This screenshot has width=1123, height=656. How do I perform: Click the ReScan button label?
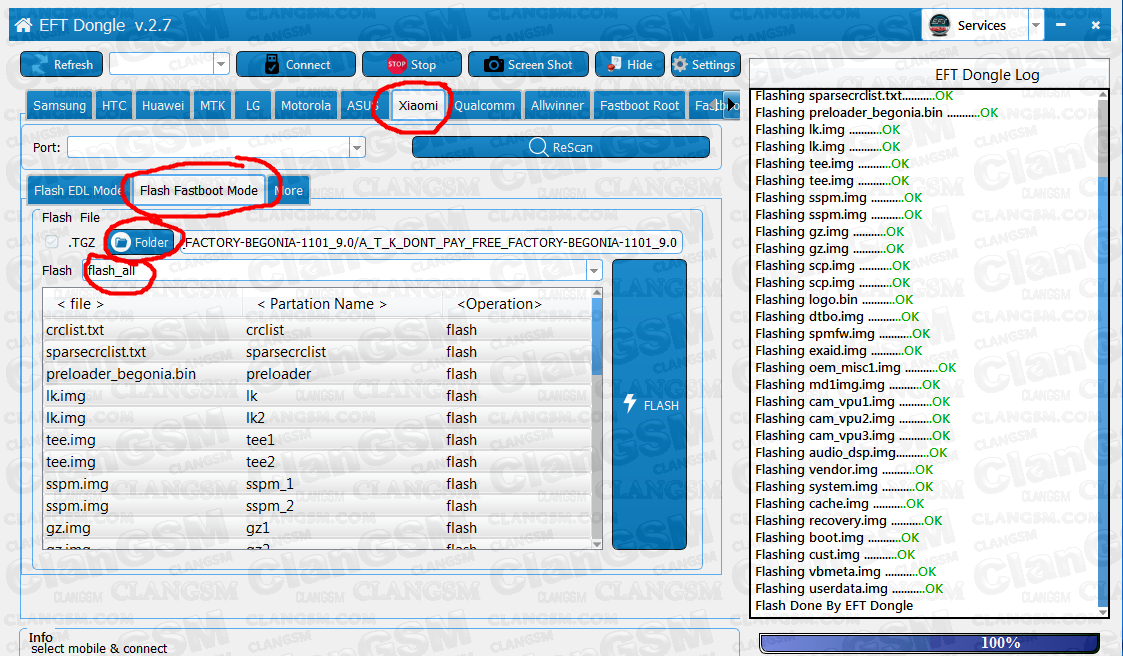(572, 148)
